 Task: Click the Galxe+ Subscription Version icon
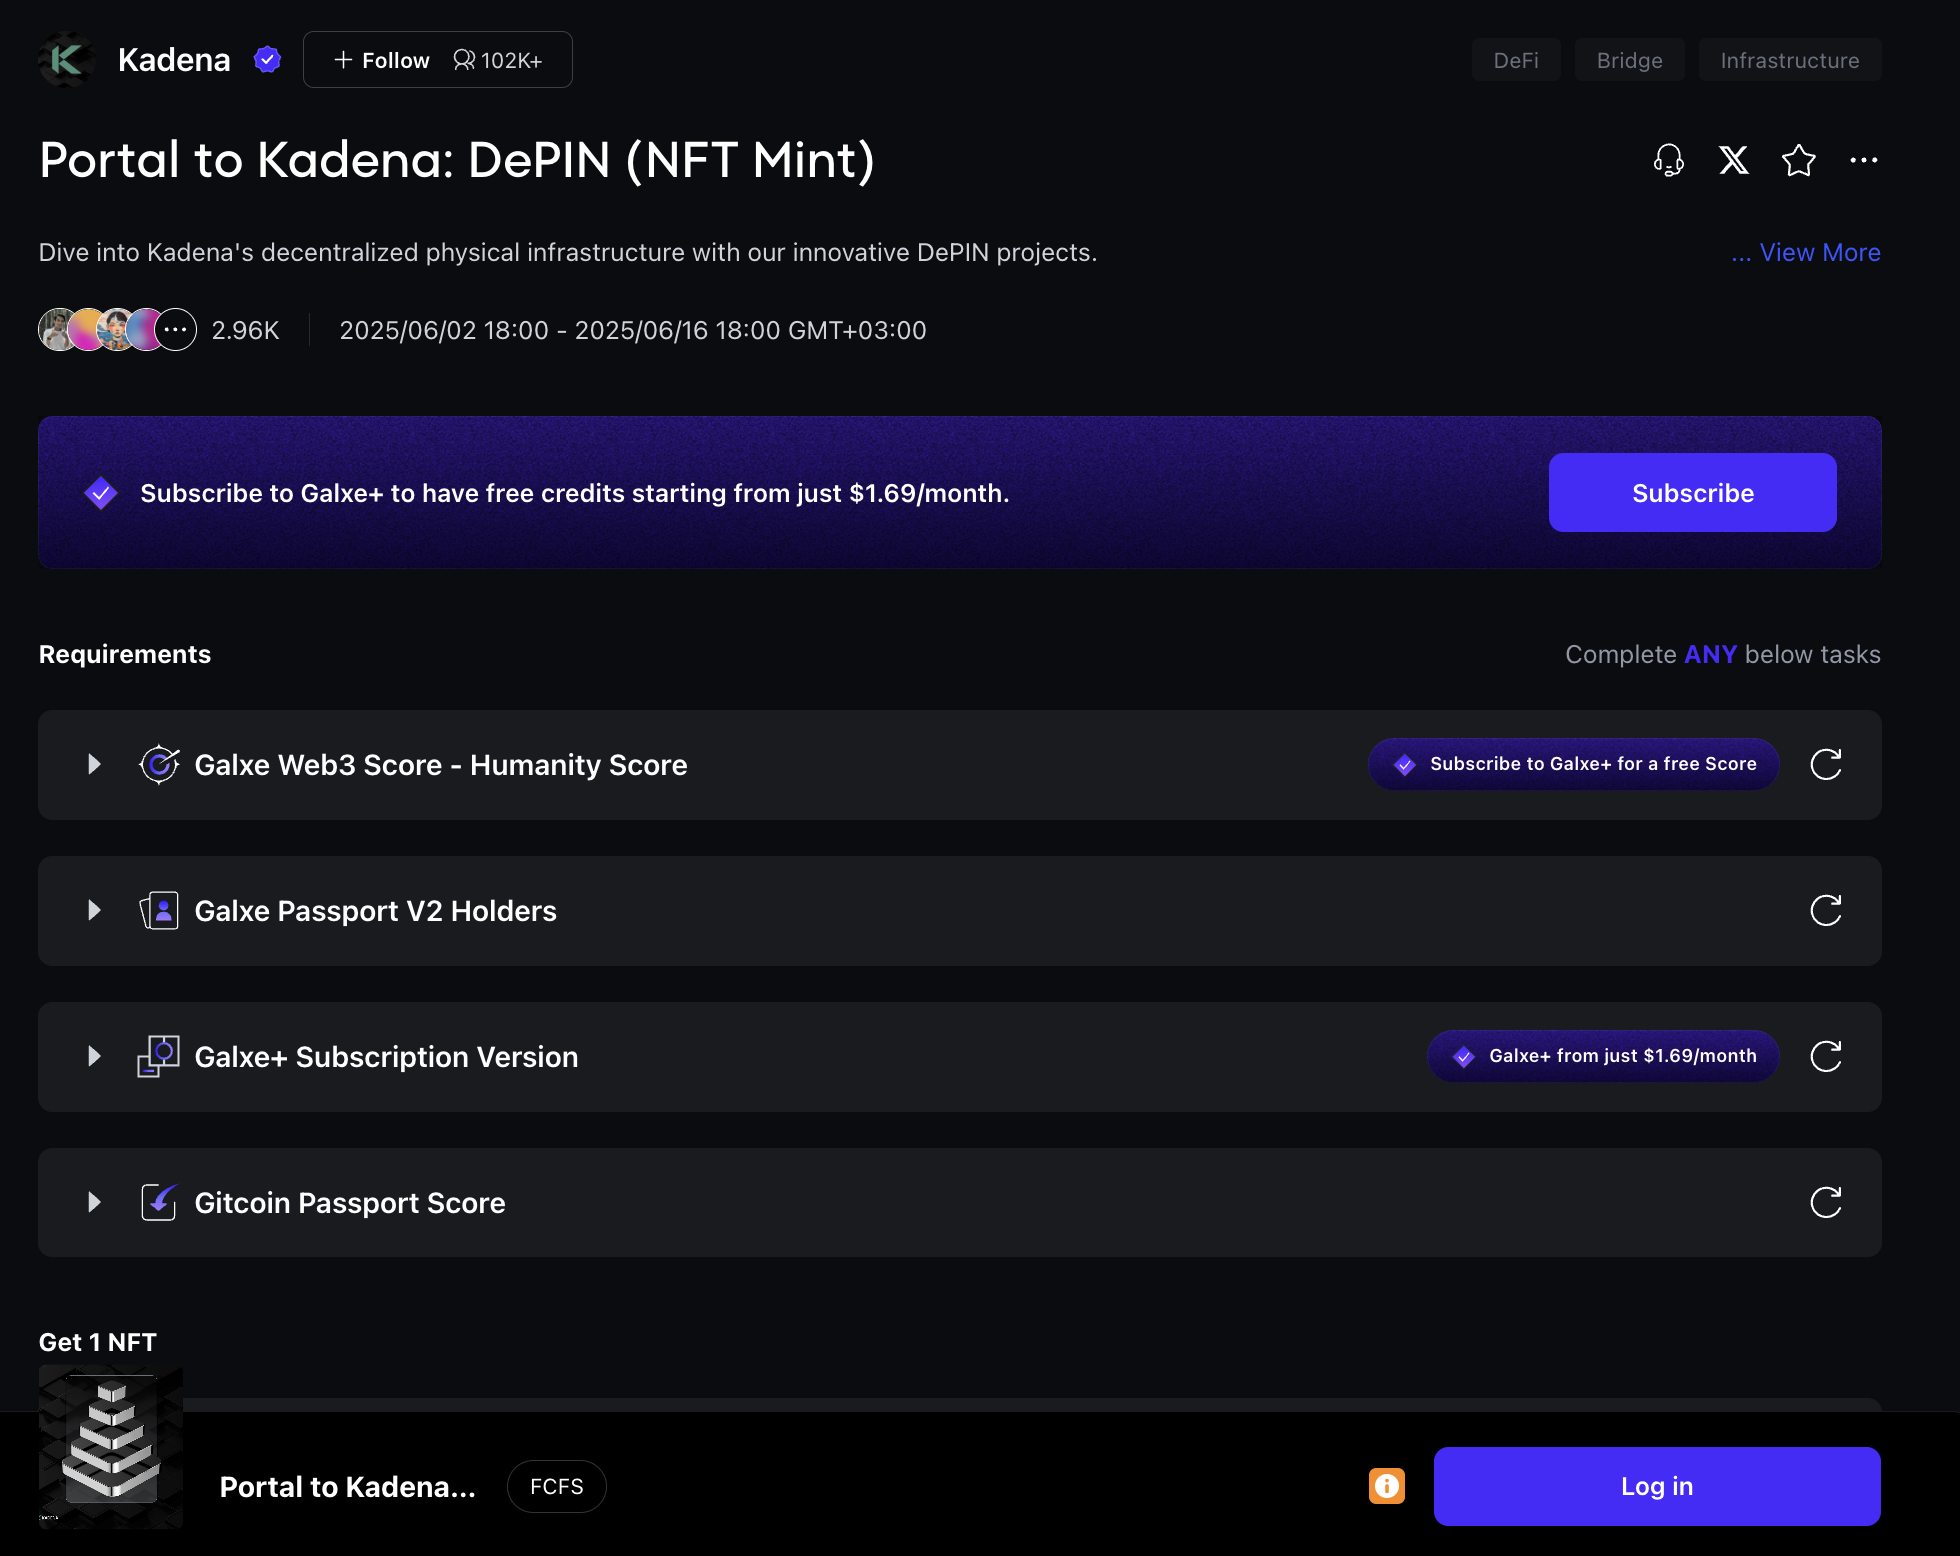pos(159,1056)
